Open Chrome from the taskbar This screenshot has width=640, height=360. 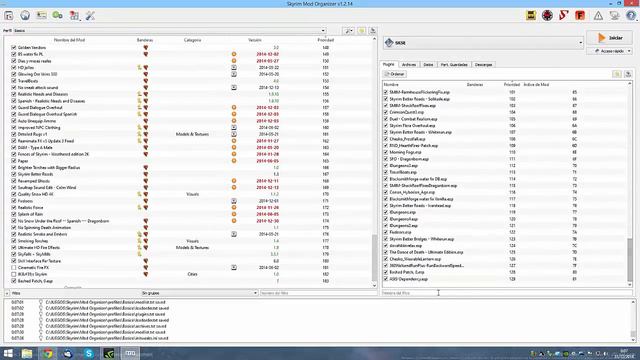pos(48,353)
